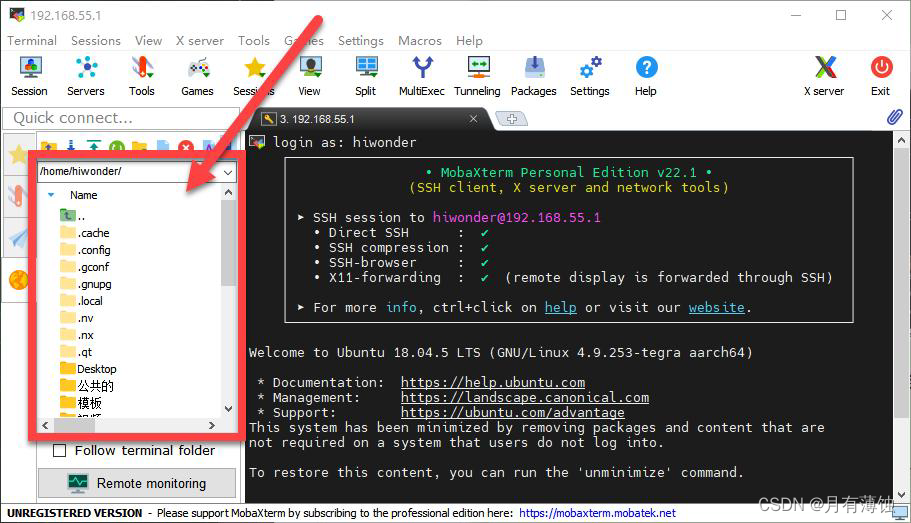Open the Sessions star sidebar tab
Screen dimensions: 911x523
coord(18,155)
